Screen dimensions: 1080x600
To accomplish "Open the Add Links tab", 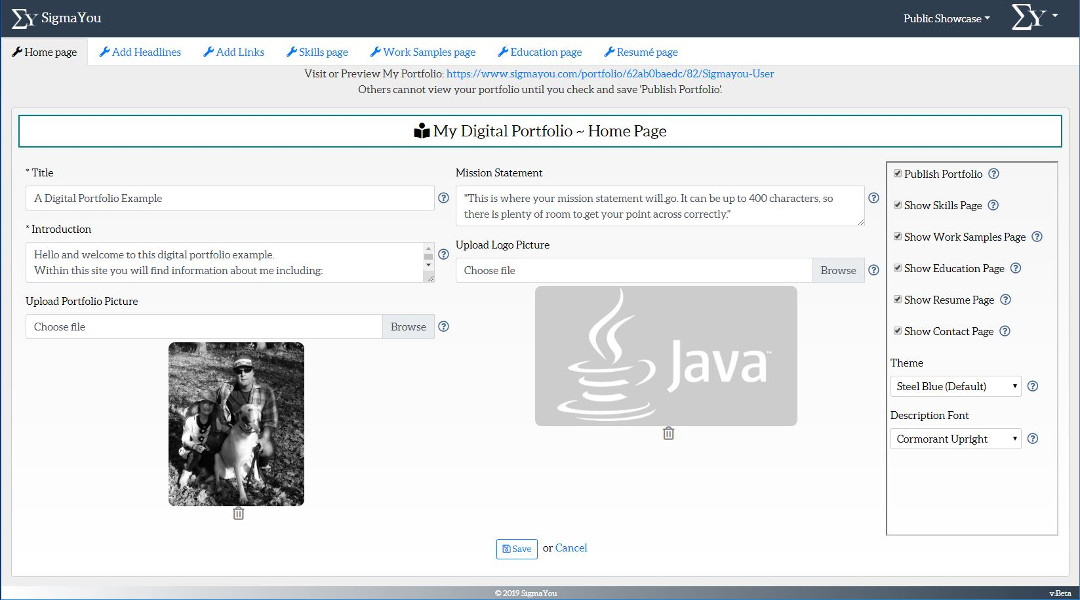I will click(x=233, y=52).
